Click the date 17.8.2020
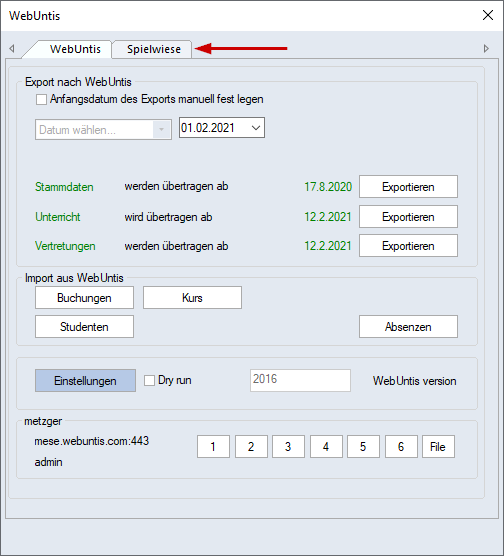Screen dimensions: 504x556 (328, 187)
